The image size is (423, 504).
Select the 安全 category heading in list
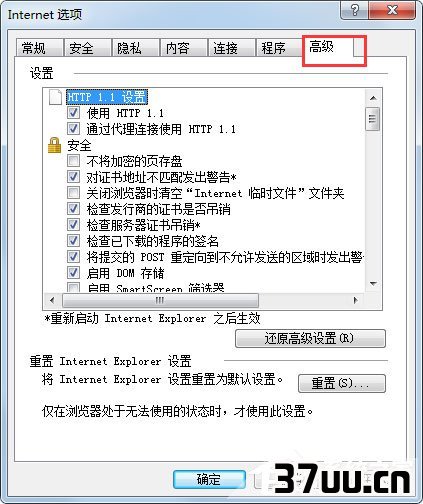[79, 145]
